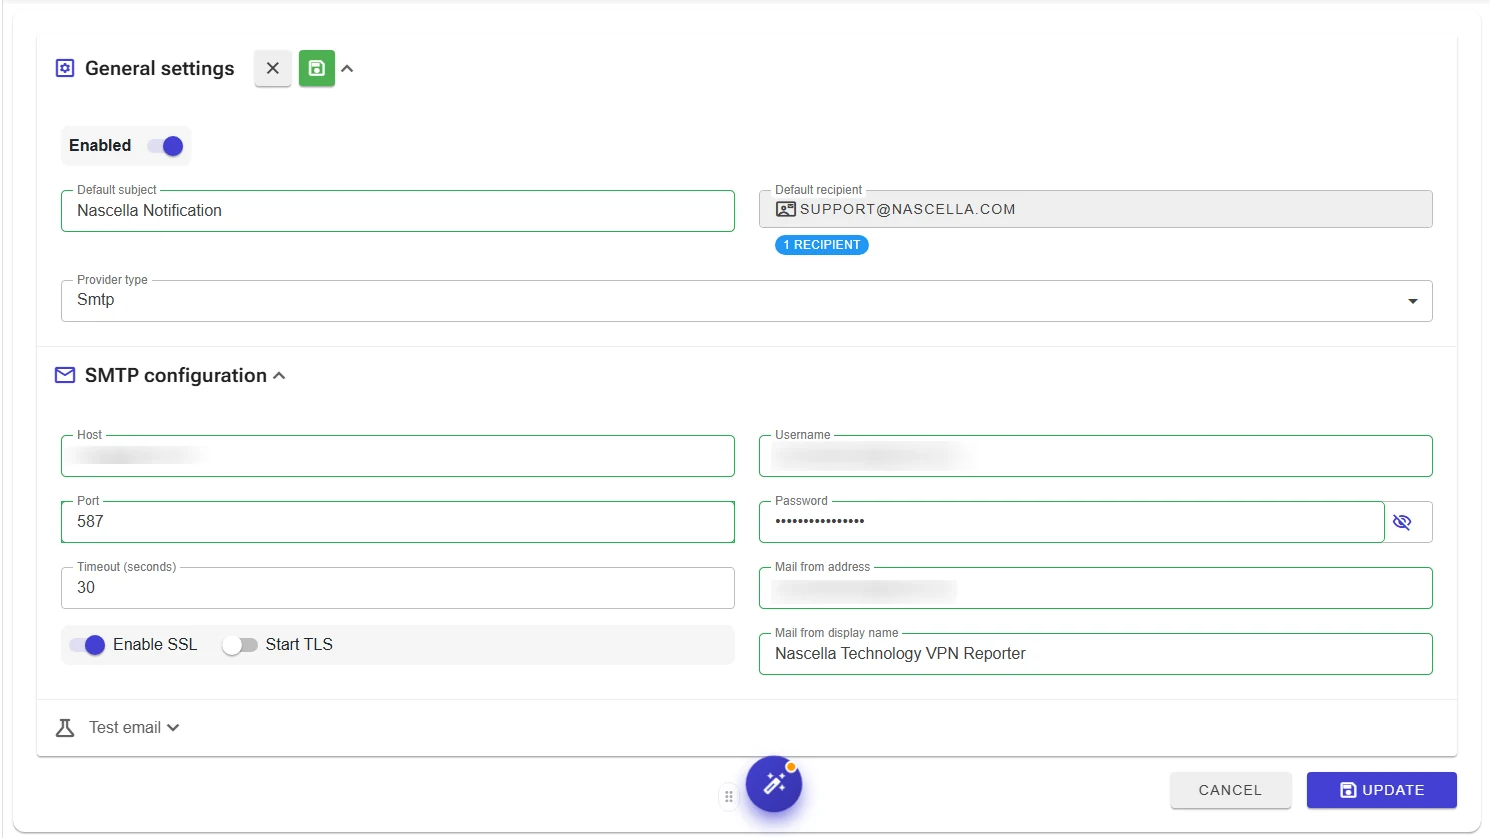Image resolution: width=1490 pixels, height=838 pixels.
Task: Edit the Timeout (seconds) field
Action: [x=398, y=588]
